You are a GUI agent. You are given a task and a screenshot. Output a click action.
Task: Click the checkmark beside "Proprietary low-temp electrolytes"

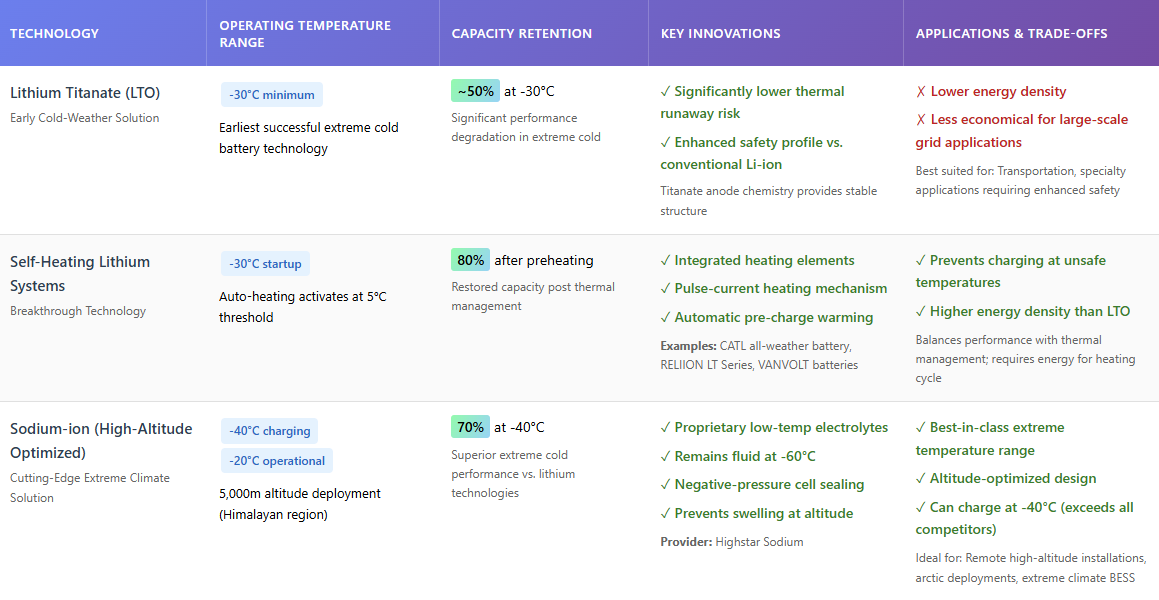(666, 428)
